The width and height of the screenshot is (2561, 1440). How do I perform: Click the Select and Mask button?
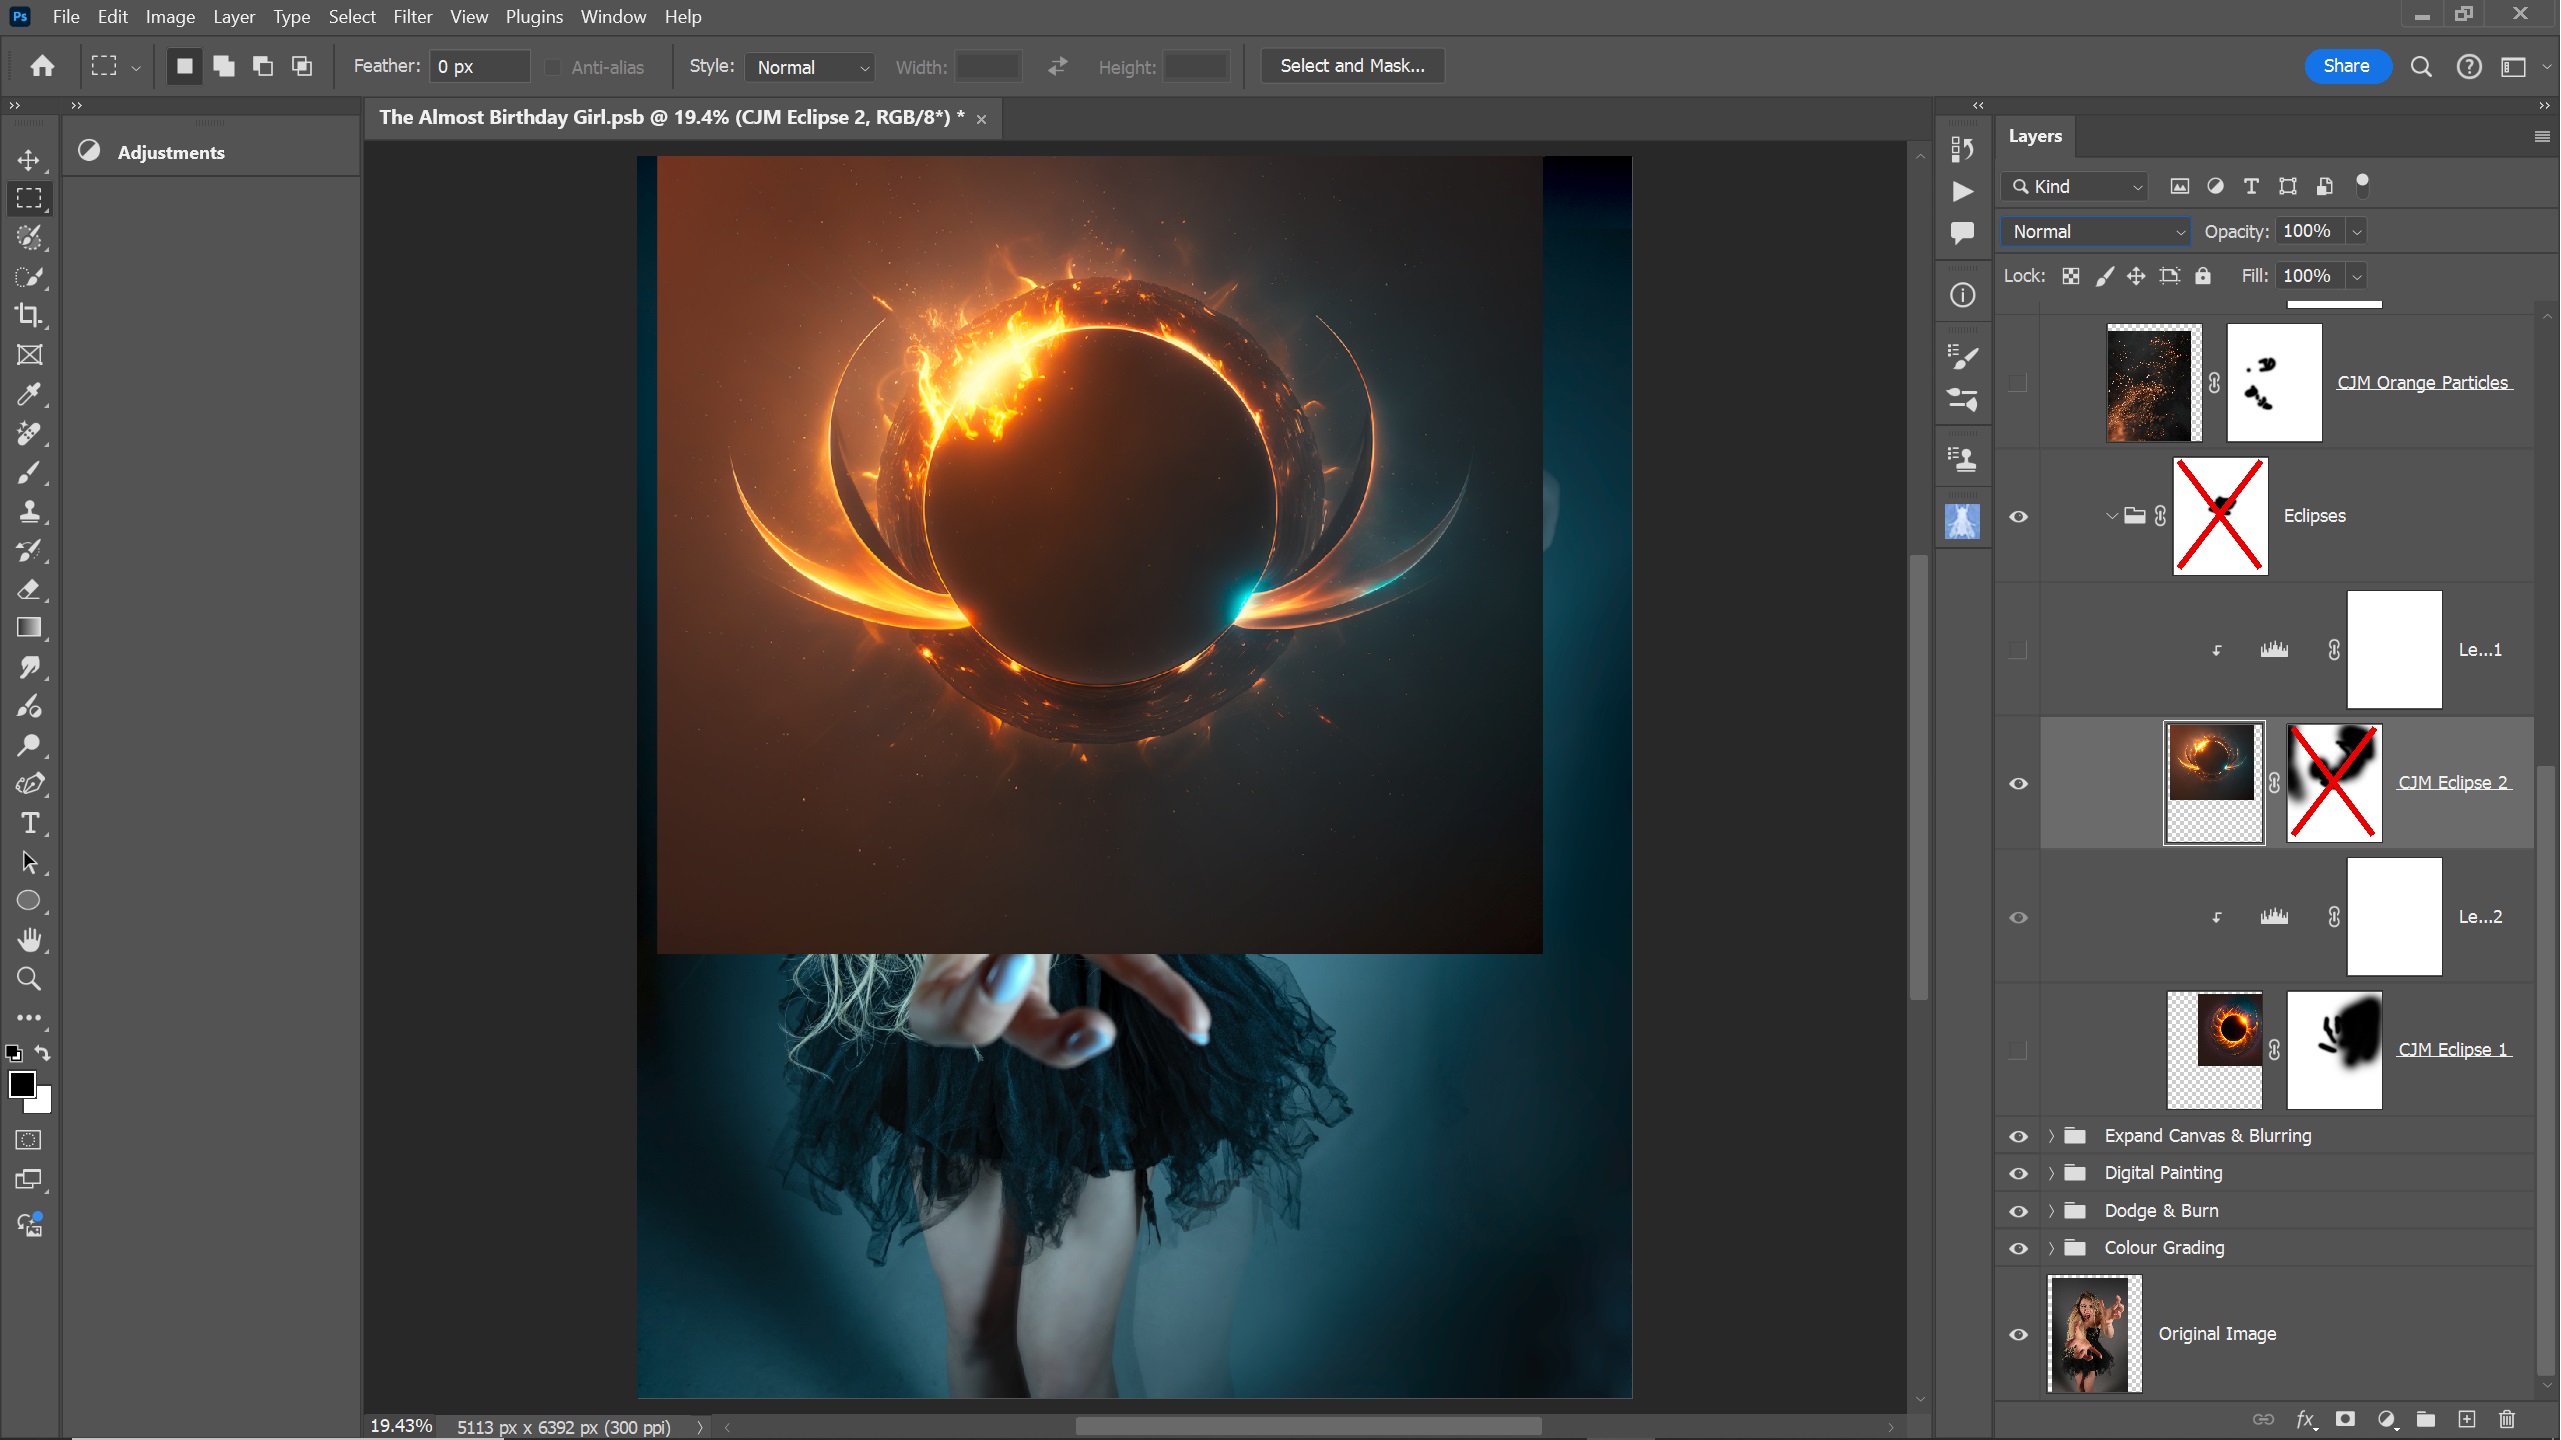point(1352,66)
